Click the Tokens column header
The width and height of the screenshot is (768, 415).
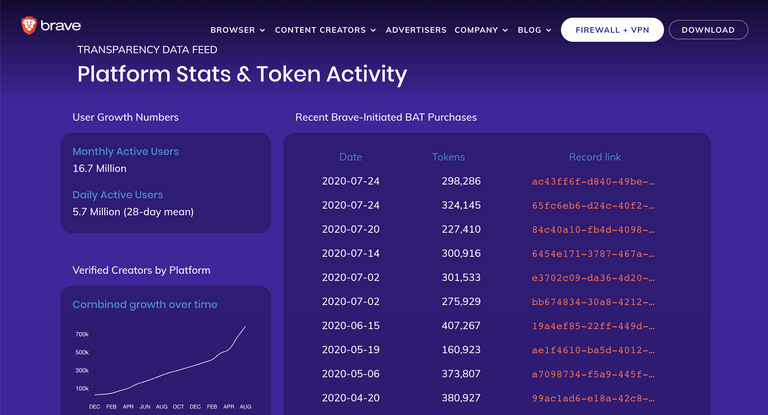[448, 157]
